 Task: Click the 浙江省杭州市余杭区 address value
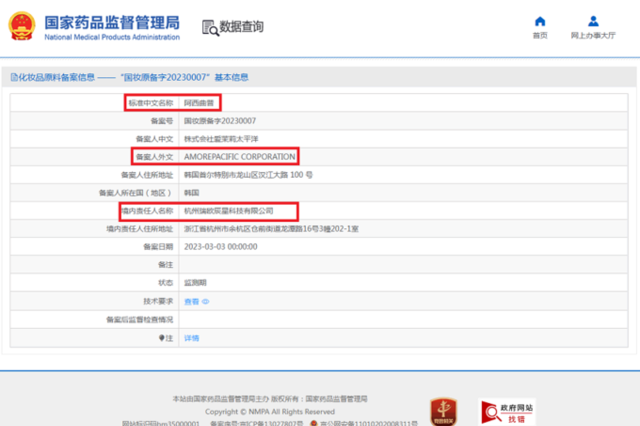[x=271, y=229]
